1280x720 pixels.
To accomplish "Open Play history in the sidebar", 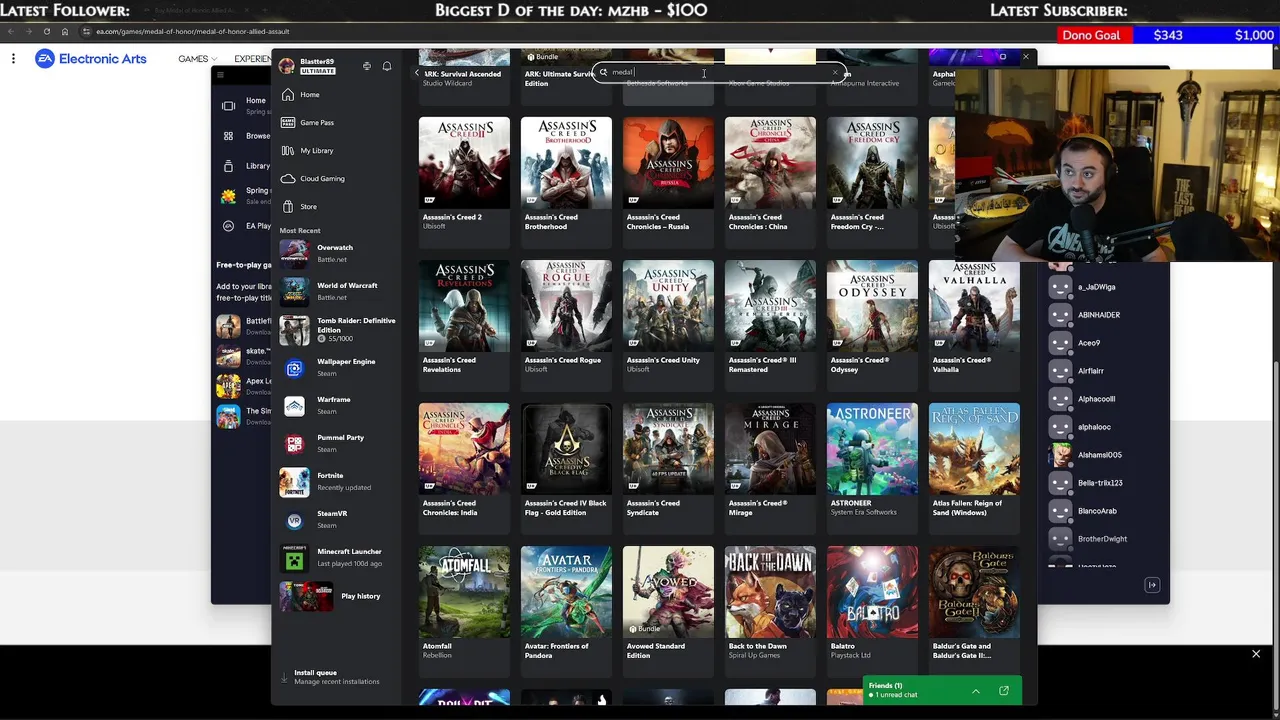I will [x=331, y=596].
